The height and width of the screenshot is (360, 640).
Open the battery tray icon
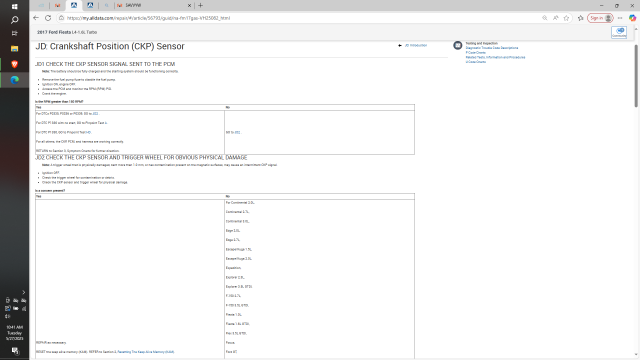16,309
